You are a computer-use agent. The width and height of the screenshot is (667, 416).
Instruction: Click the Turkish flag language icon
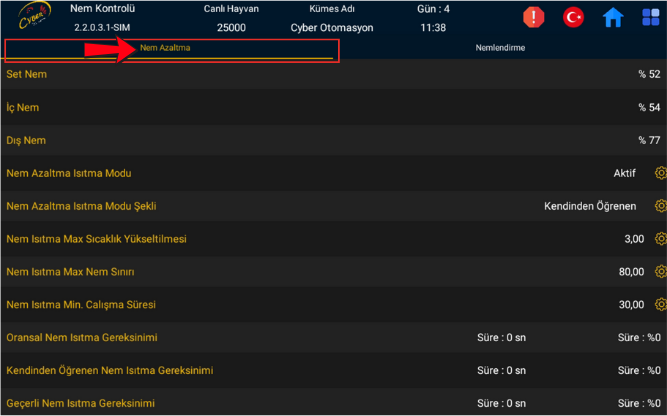(x=573, y=17)
